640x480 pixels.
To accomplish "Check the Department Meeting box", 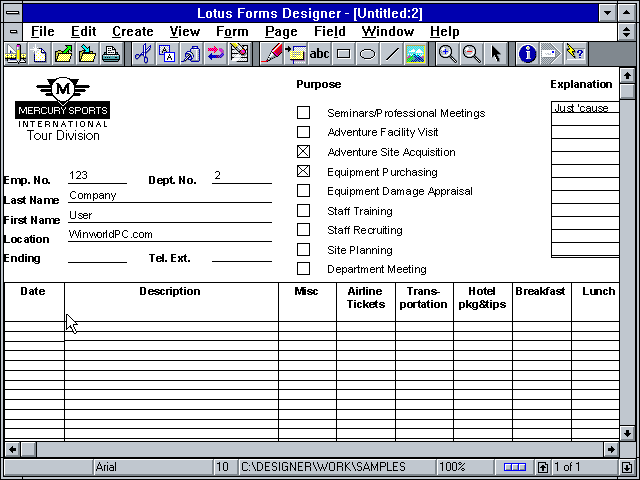I will pos(303,269).
